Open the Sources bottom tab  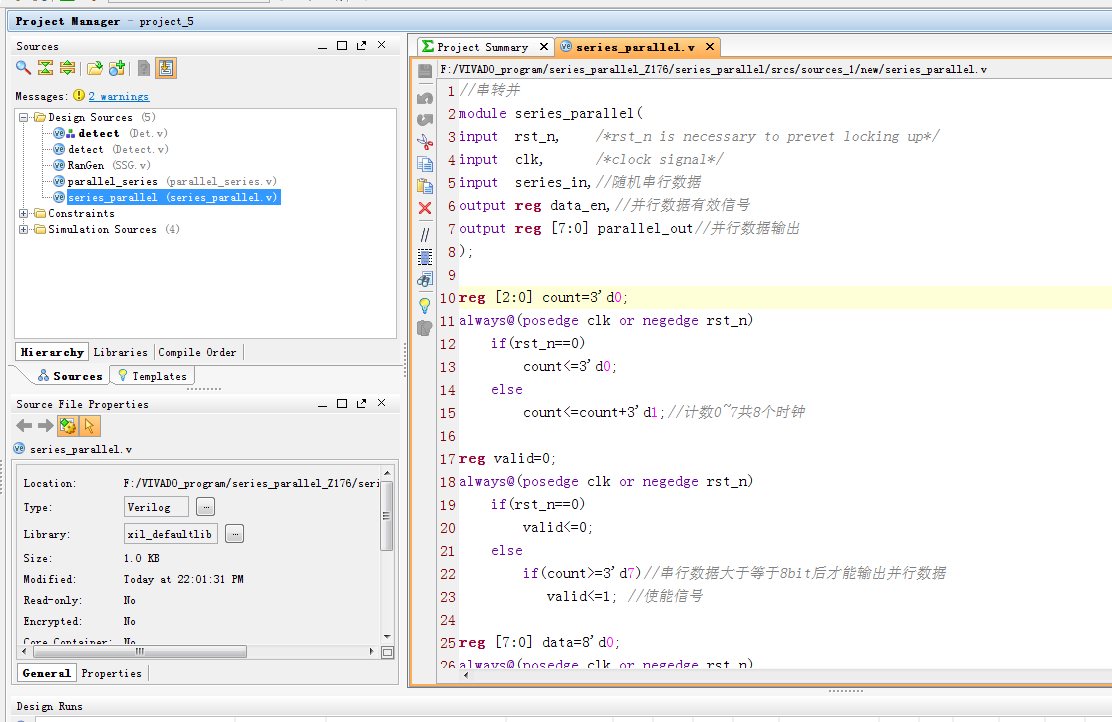(x=70, y=376)
